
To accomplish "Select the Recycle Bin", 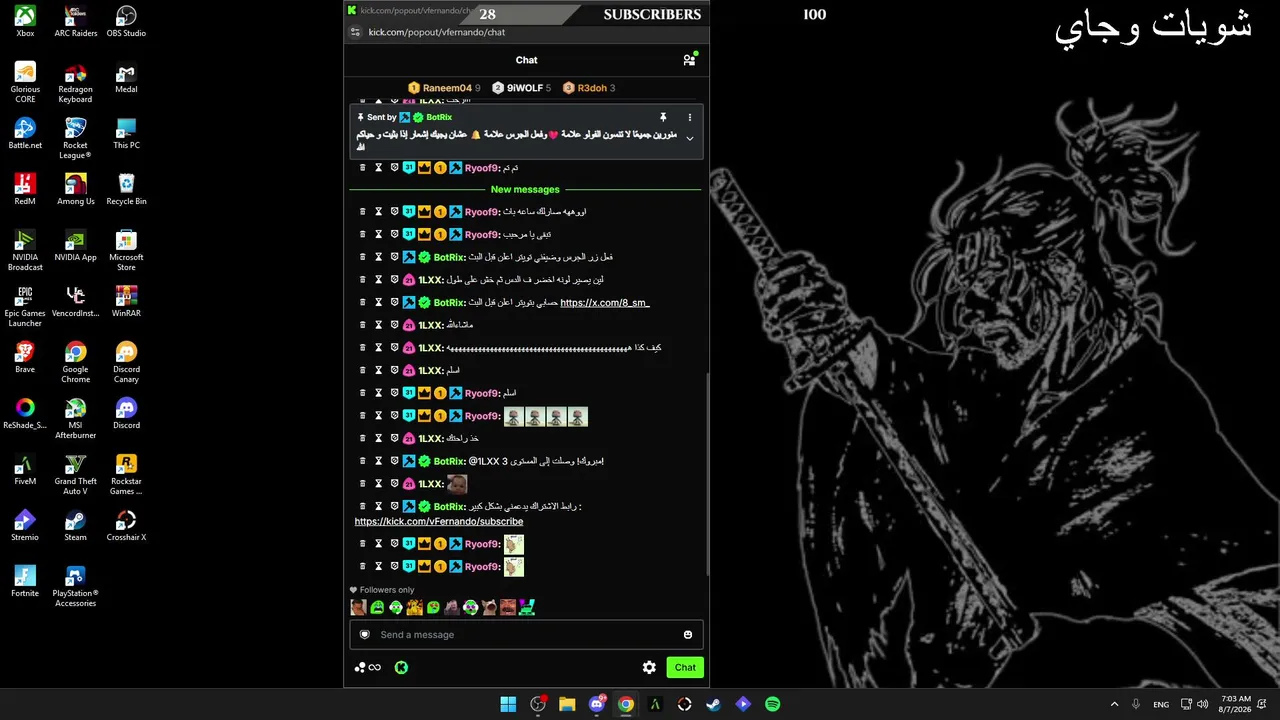I will 126,189.
